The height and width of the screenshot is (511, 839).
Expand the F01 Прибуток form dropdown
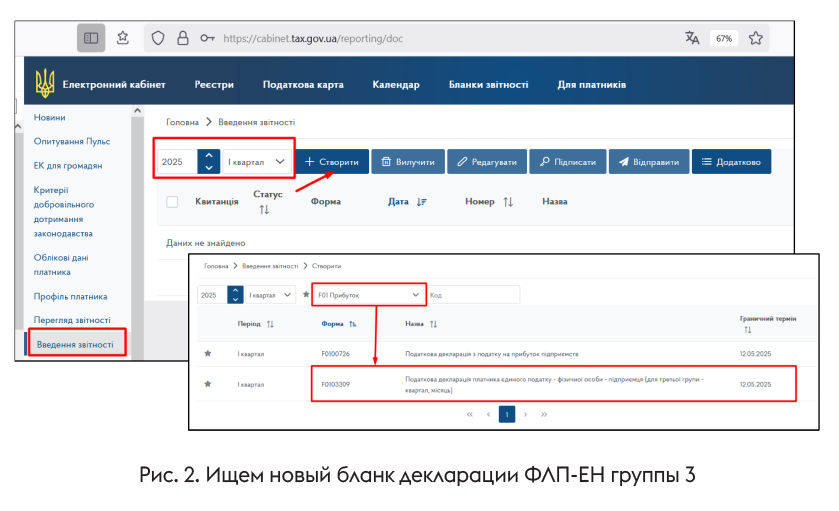coord(371,296)
